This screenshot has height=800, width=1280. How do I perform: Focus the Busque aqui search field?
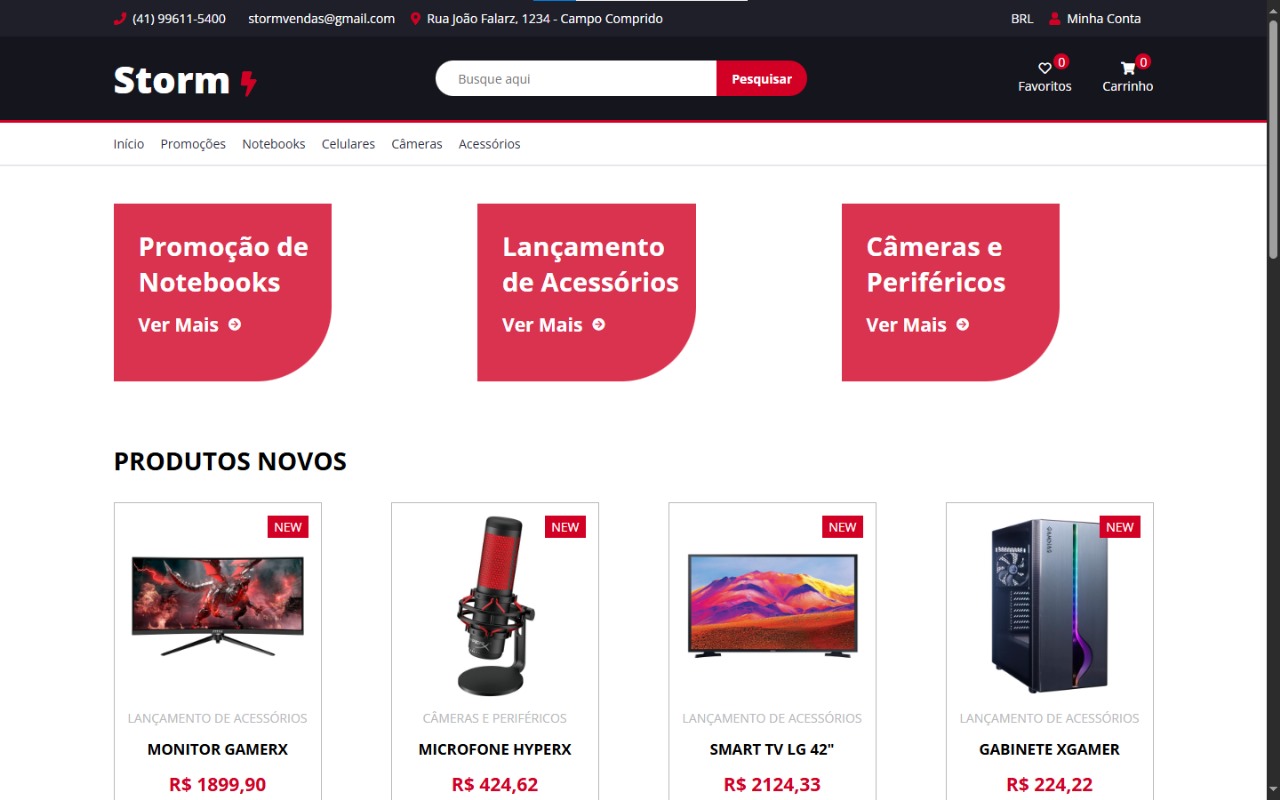[576, 78]
